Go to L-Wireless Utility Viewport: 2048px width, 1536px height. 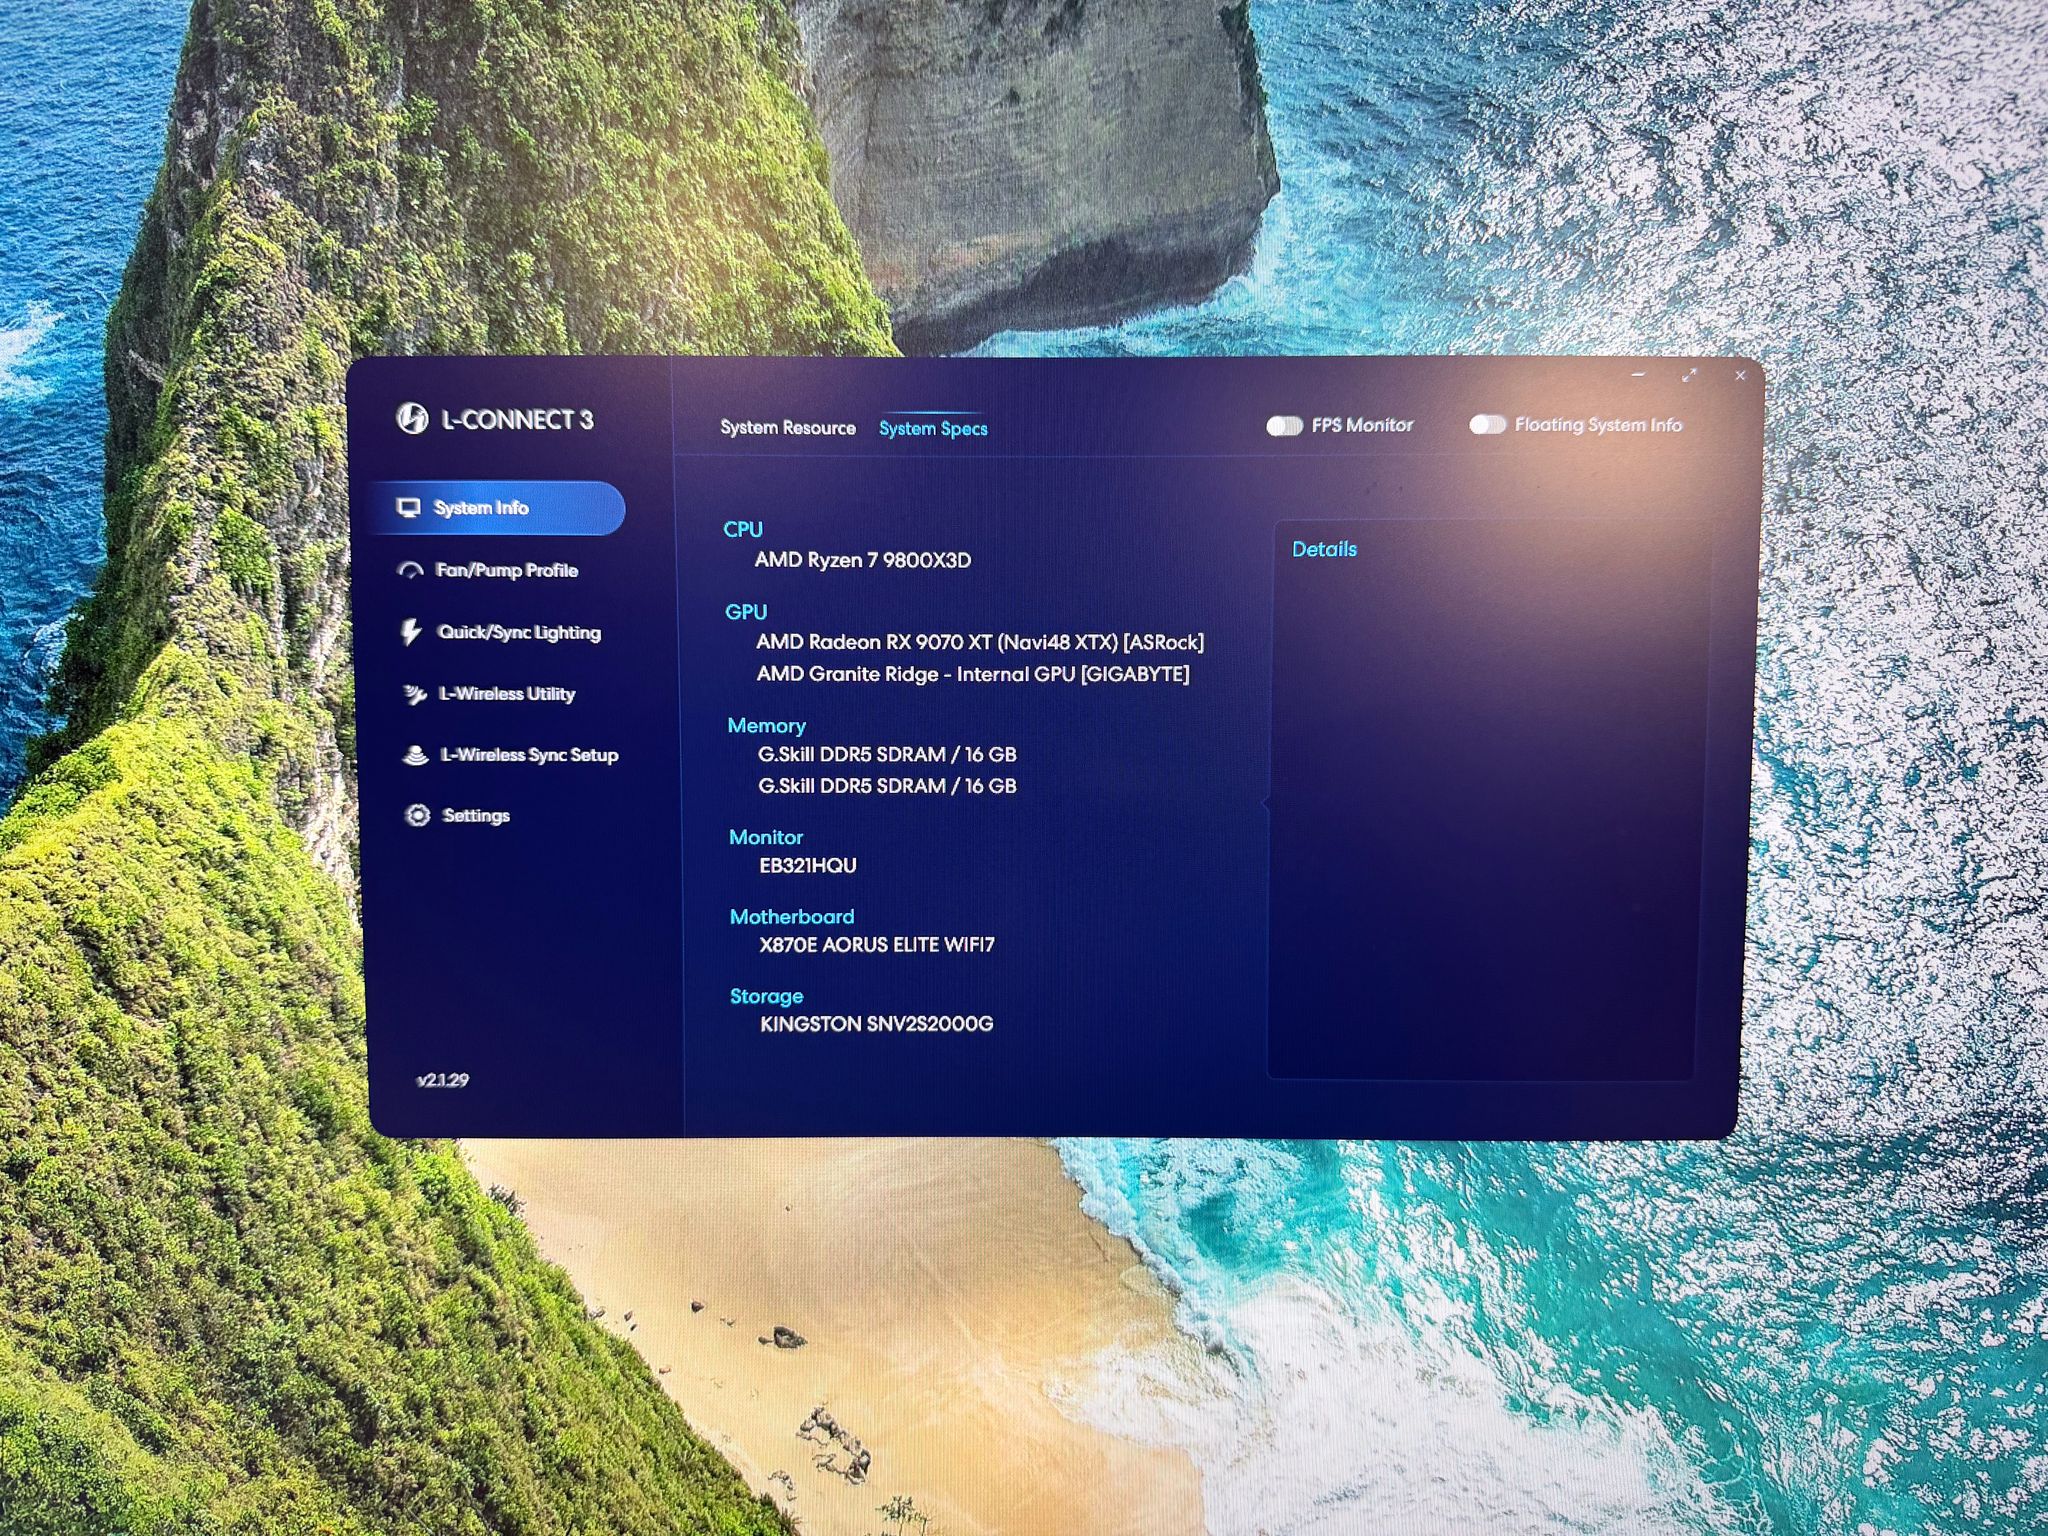click(507, 694)
